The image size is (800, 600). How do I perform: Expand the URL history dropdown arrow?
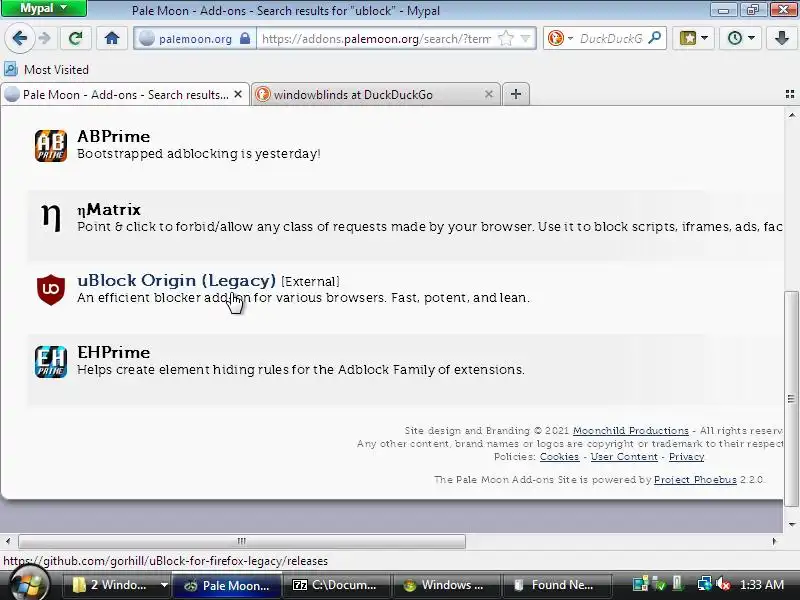click(x=526, y=38)
